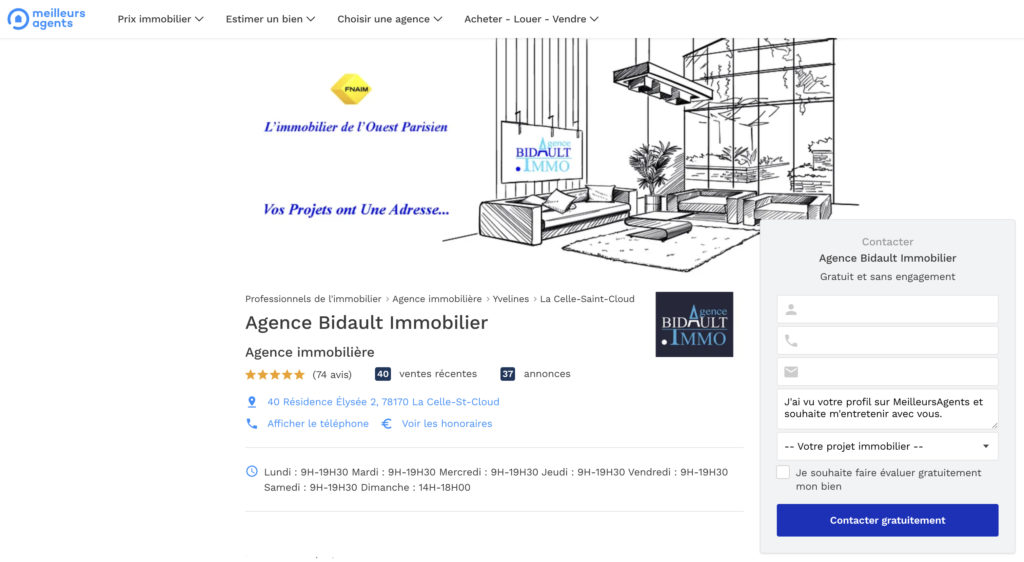Expand the Estimer un bien menu
Image resolution: width=1024 pixels, height=562 pixels.
[270, 19]
